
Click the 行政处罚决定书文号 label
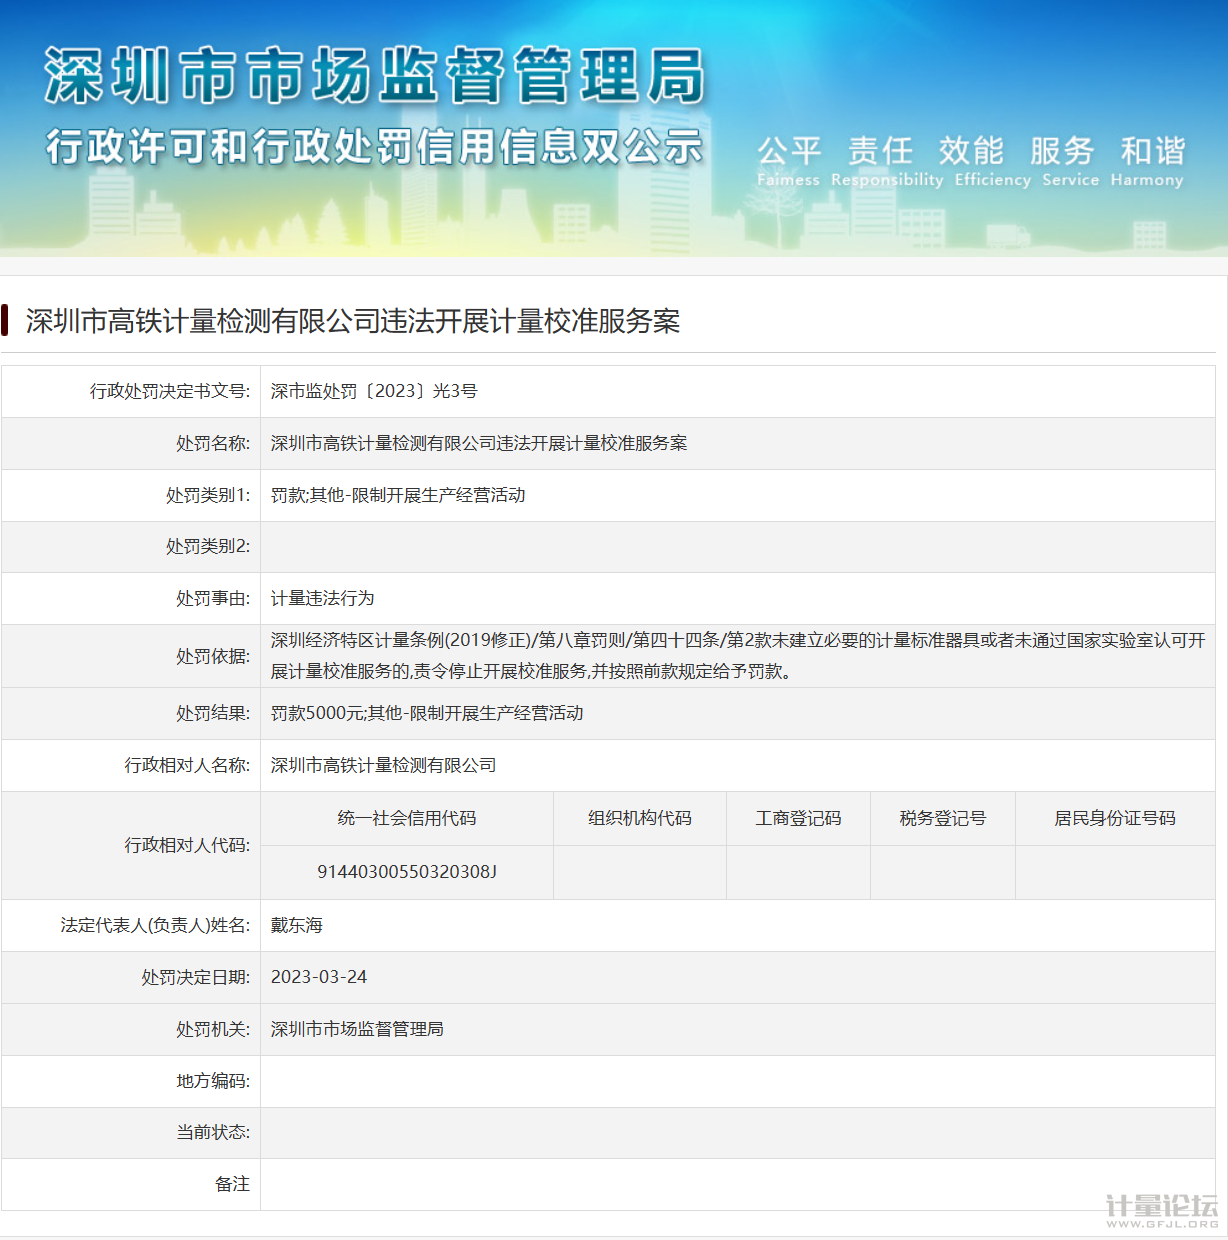click(170, 391)
